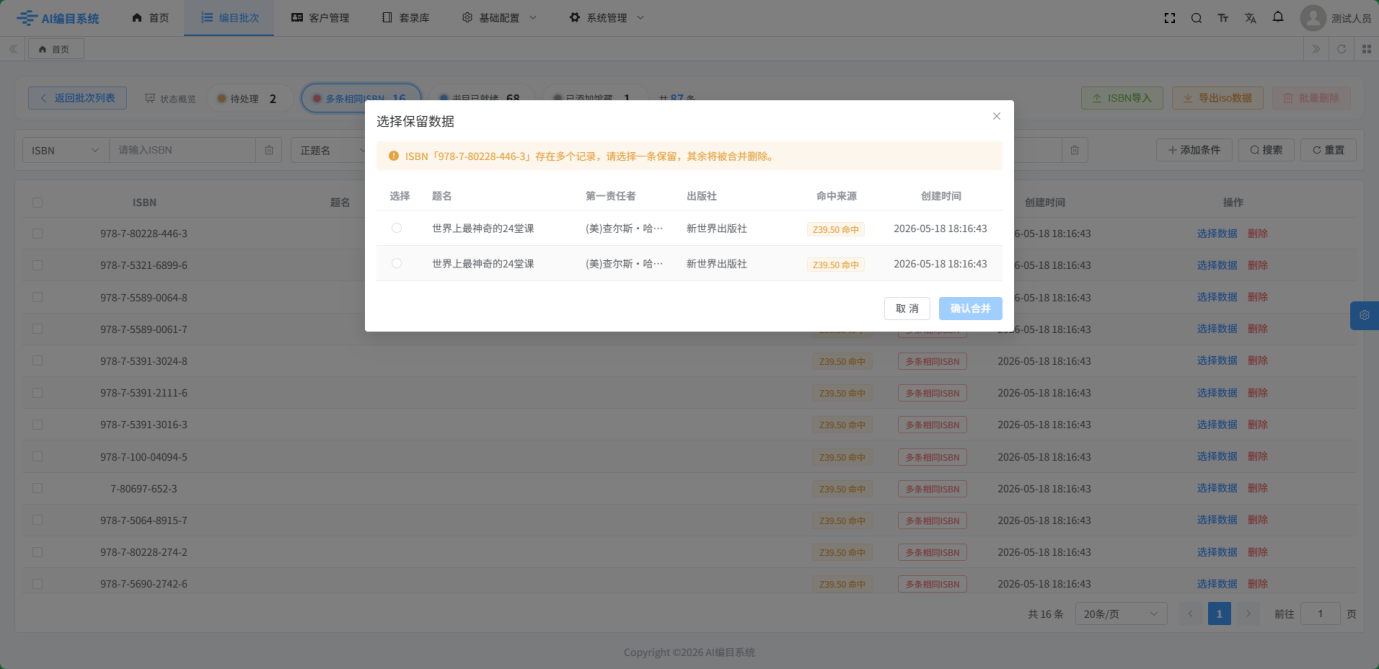
Task: Select the first record's radio button in the dialog
Action: point(397,228)
